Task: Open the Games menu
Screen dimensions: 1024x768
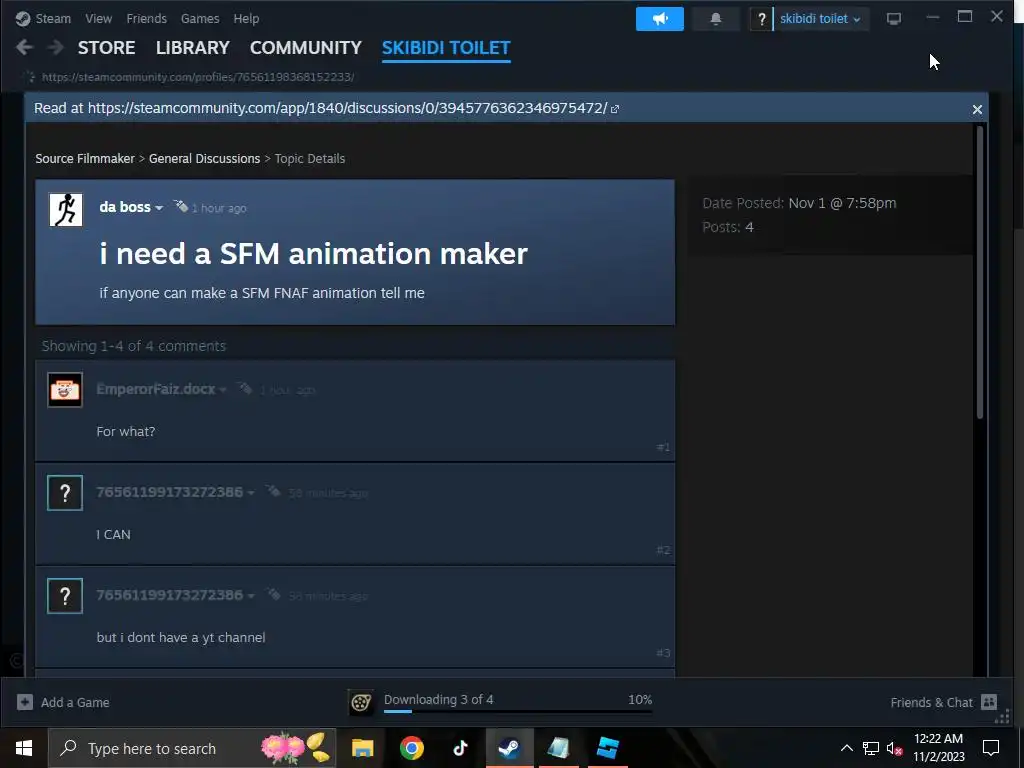Action: tap(200, 18)
